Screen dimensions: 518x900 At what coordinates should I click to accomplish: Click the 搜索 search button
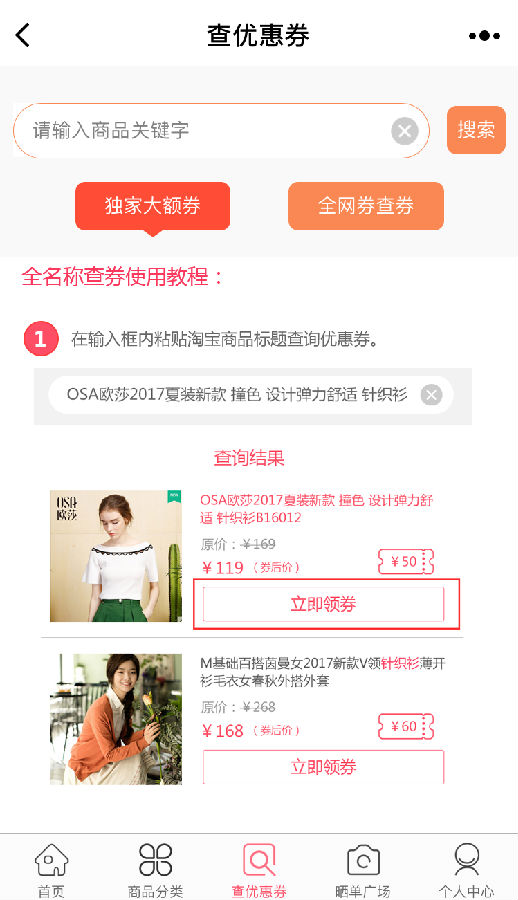(476, 130)
